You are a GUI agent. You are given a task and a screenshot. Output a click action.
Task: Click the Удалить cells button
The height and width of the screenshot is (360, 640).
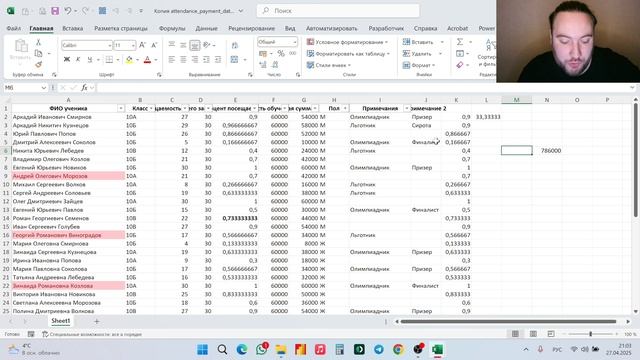click(x=422, y=54)
